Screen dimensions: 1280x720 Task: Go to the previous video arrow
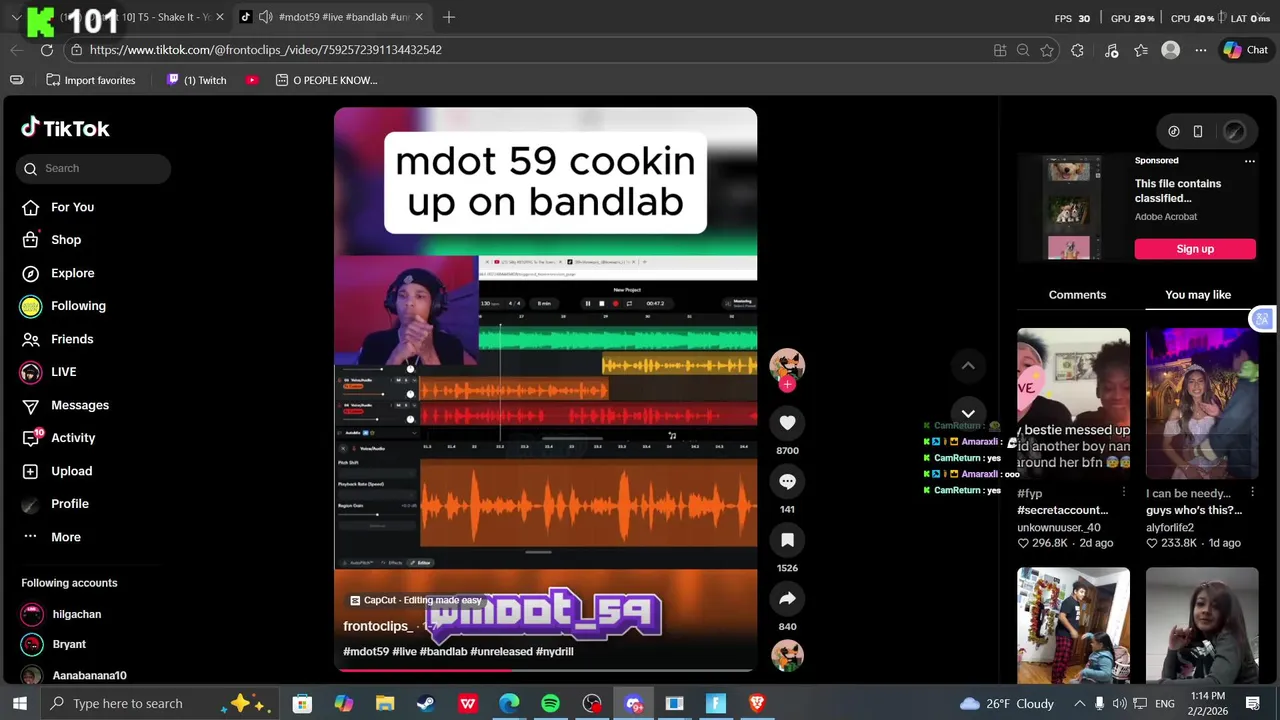pyautogui.click(x=968, y=366)
